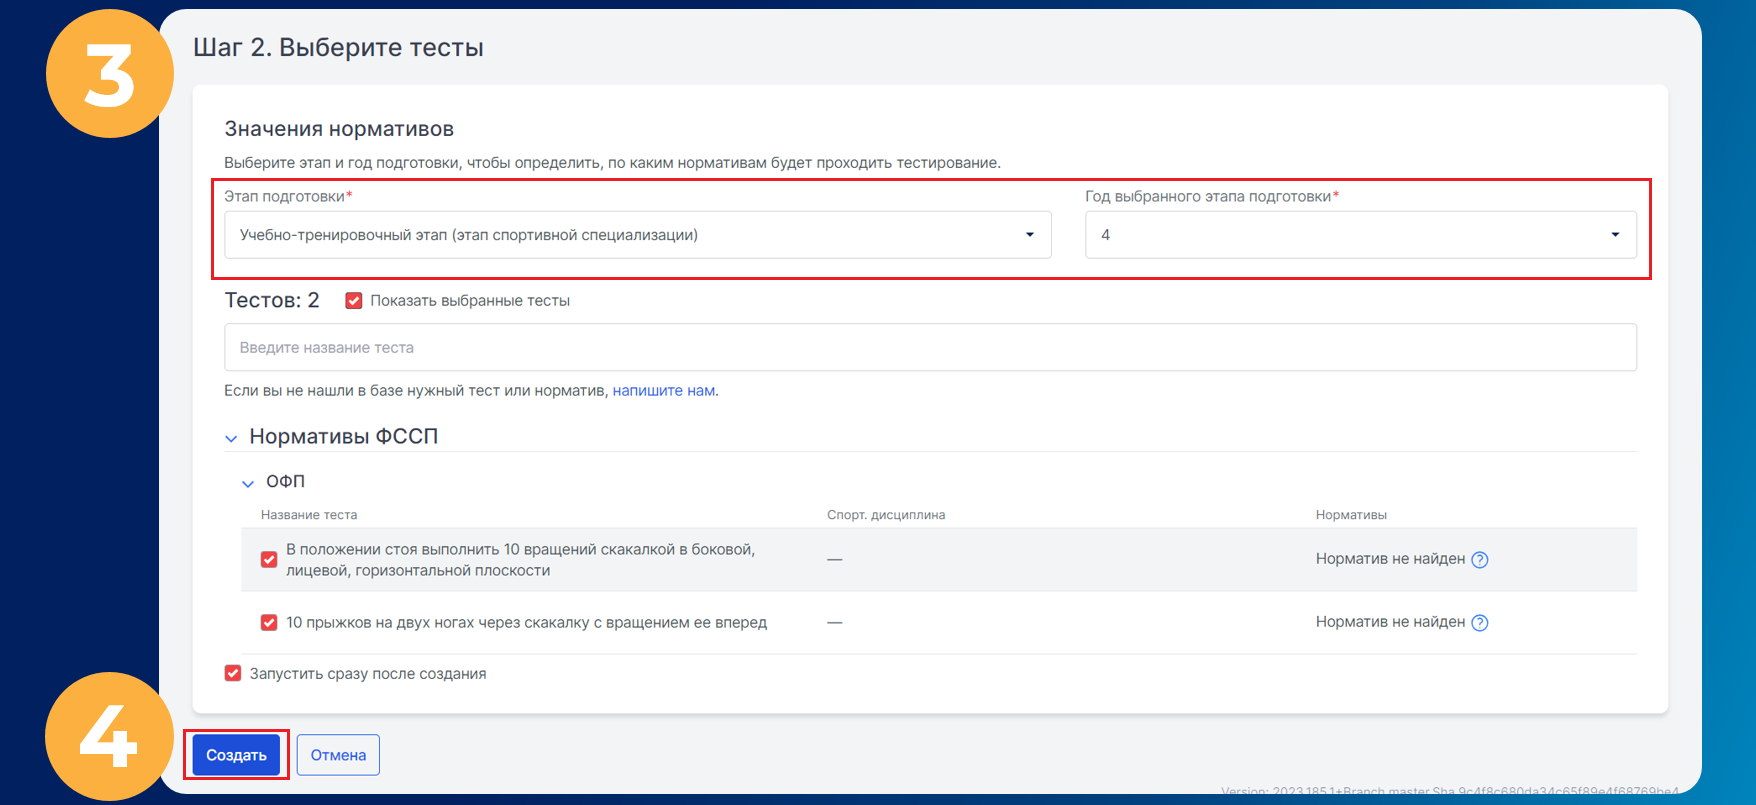This screenshot has width=1756, height=805.
Task: Click the 10 прыжков на двух ногах test name
Action: click(x=526, y=622)
